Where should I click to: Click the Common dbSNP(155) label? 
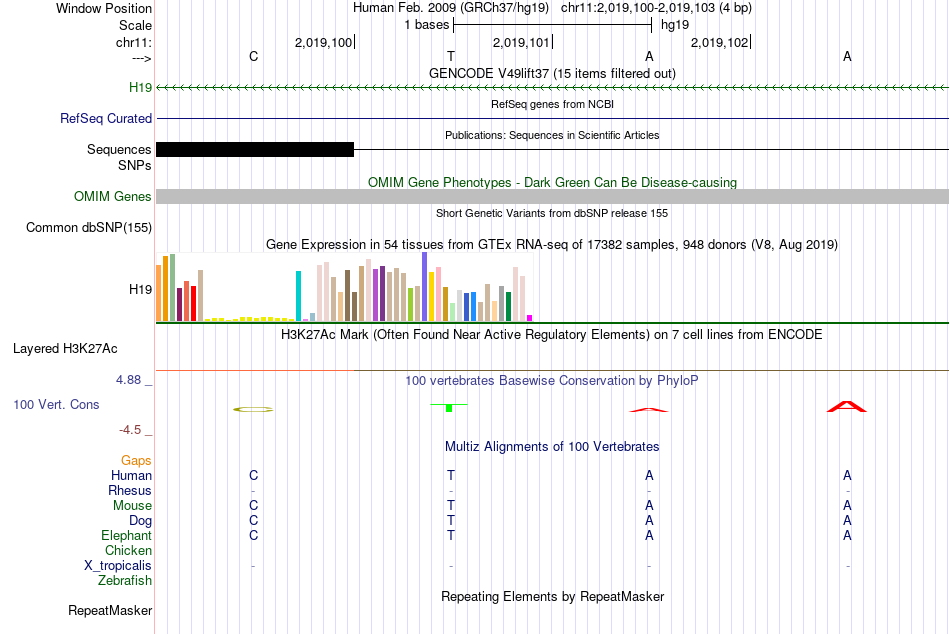pyautogui.click(x=89, y=227)
